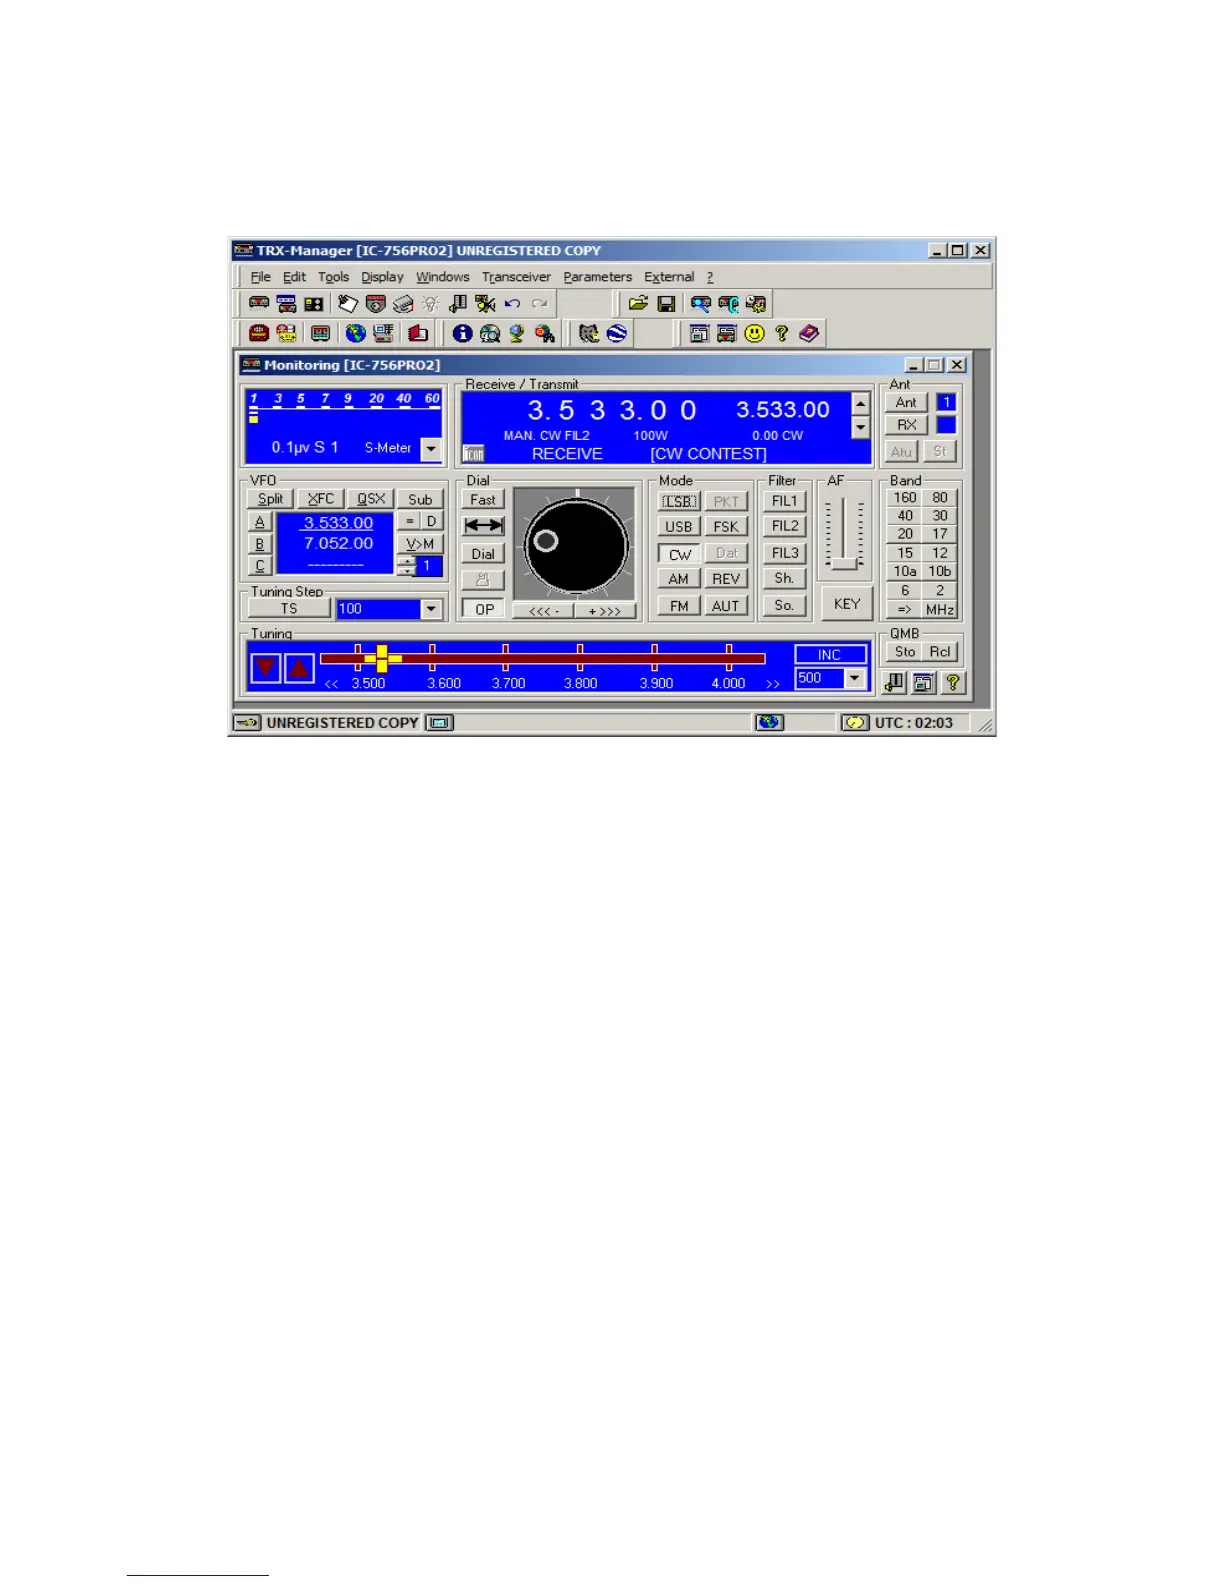
Task: Click the Earth globe icon in second toolbar
Action: 355,333
